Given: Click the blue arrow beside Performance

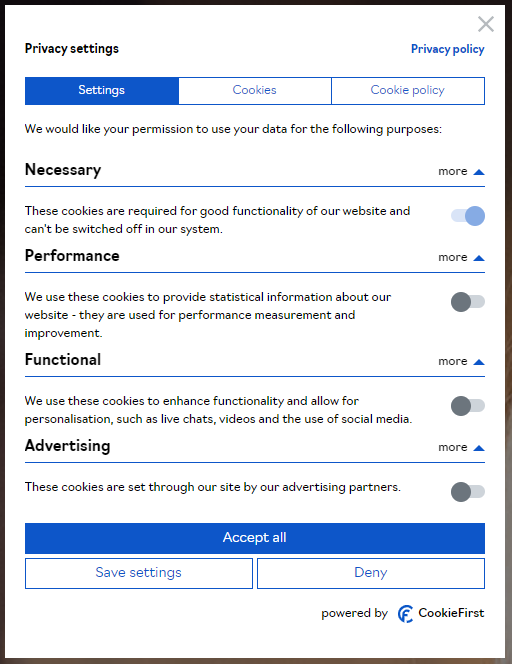Looking at the screenshot, I should click(x=479, y=258).
